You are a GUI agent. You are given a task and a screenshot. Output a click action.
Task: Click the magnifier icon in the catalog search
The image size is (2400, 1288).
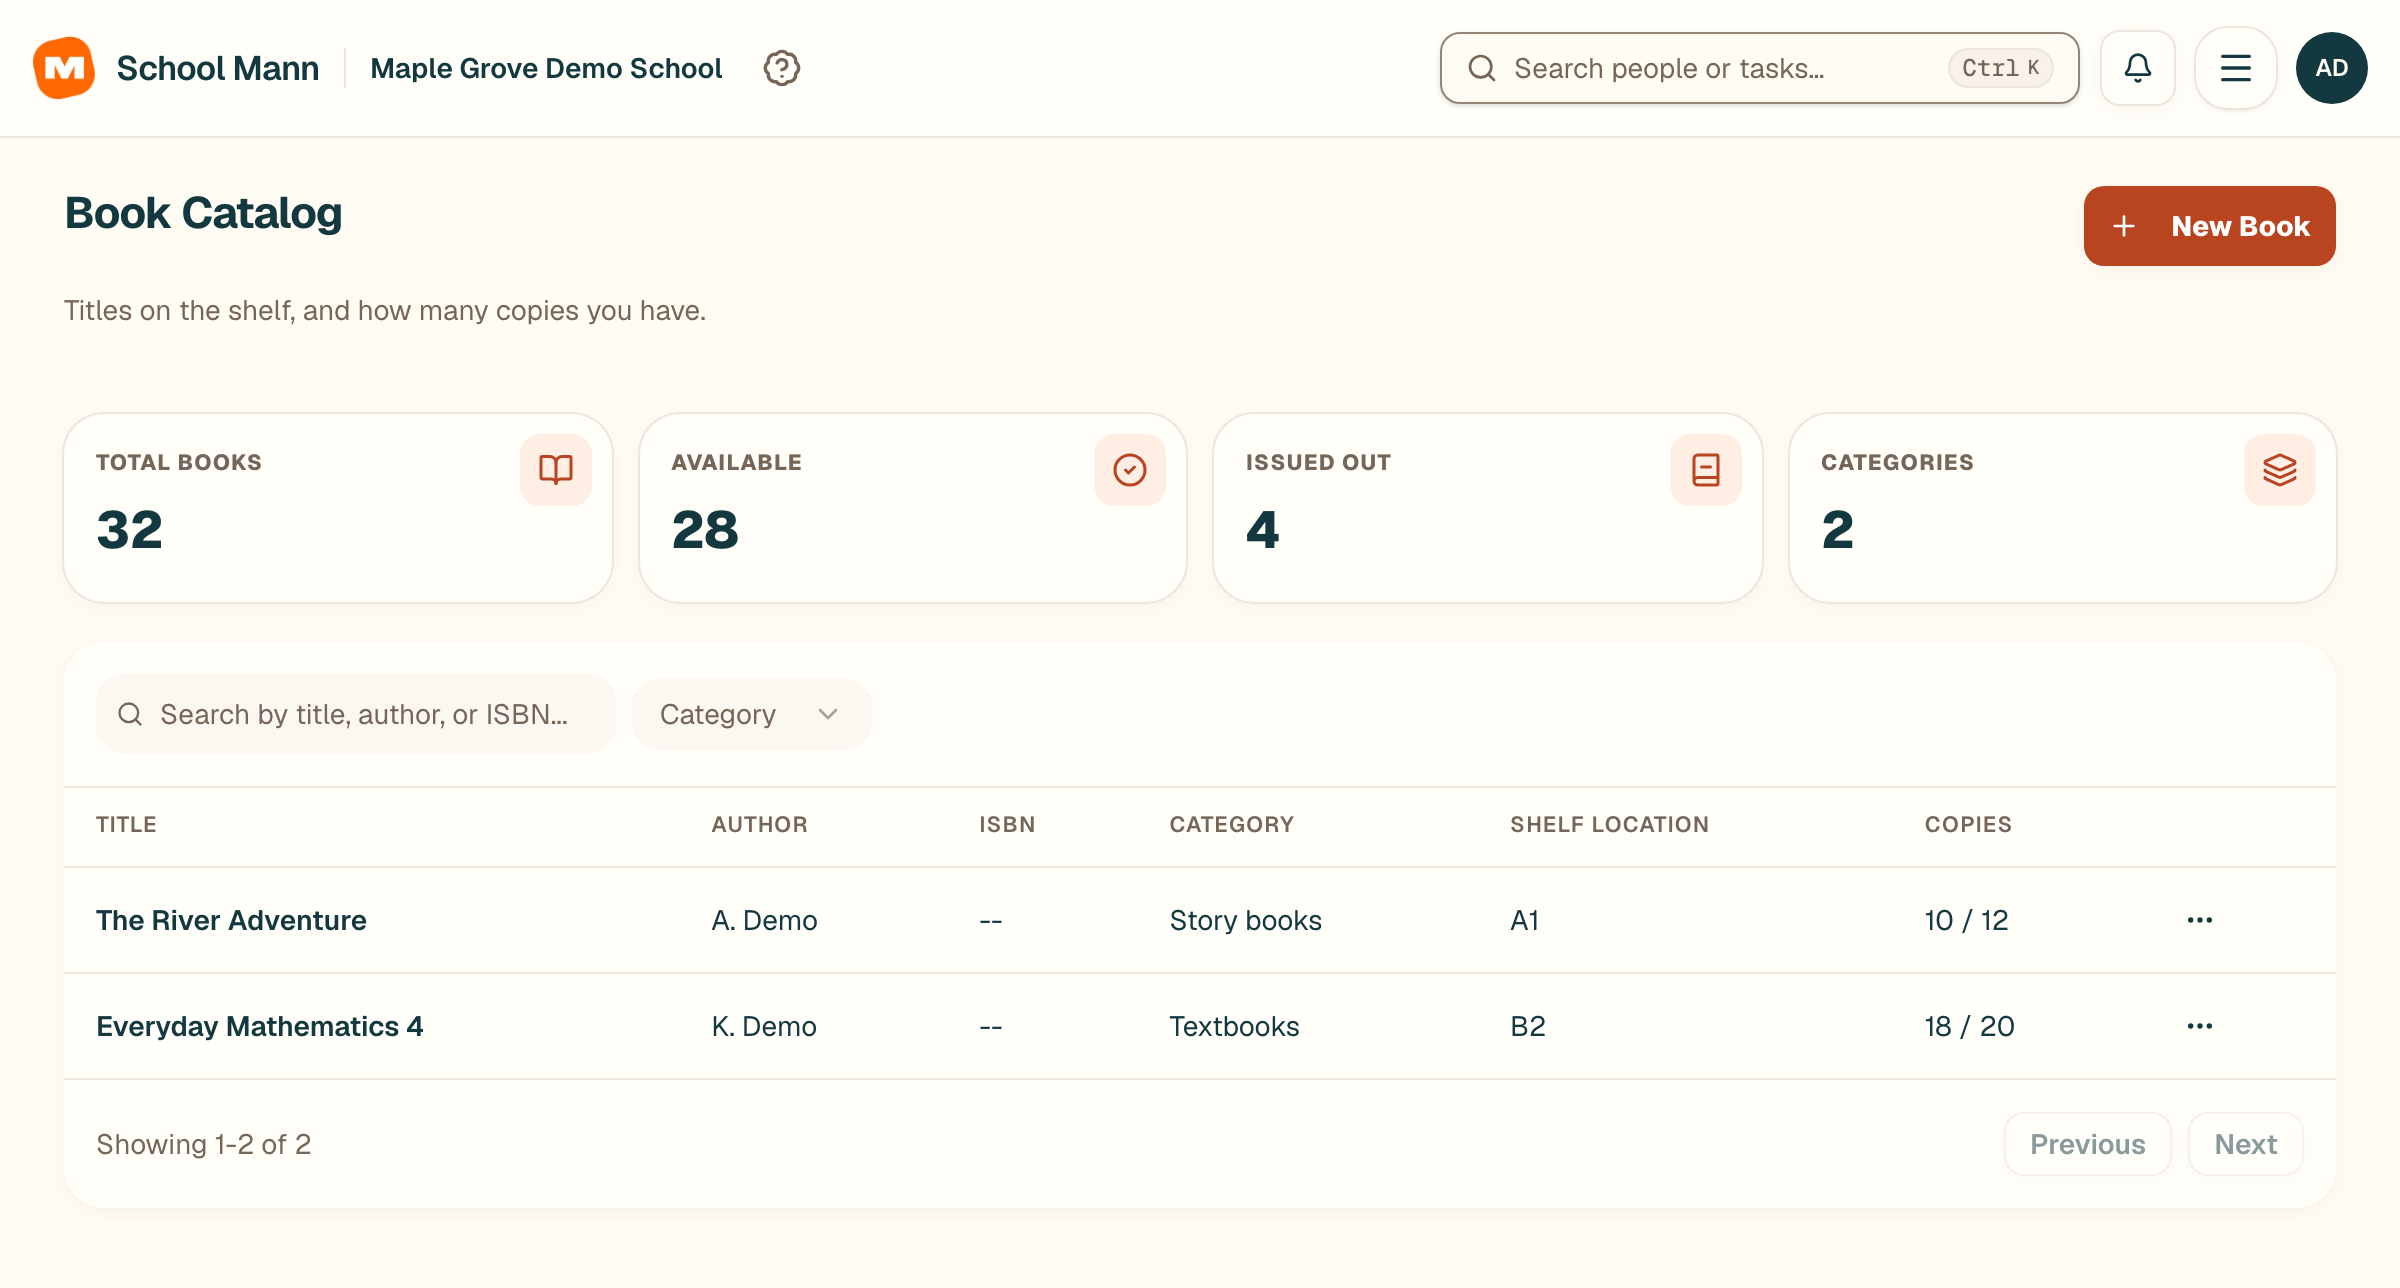[130, 714]
